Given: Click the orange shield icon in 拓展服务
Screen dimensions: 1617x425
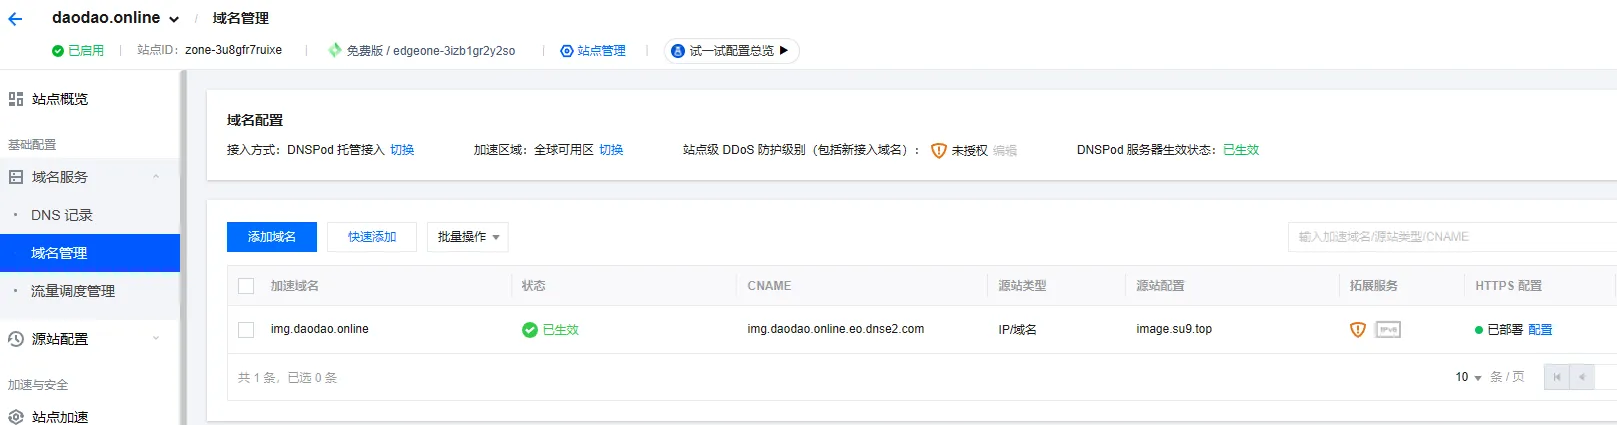Looking at the screenshot, I should point(1358,330).
